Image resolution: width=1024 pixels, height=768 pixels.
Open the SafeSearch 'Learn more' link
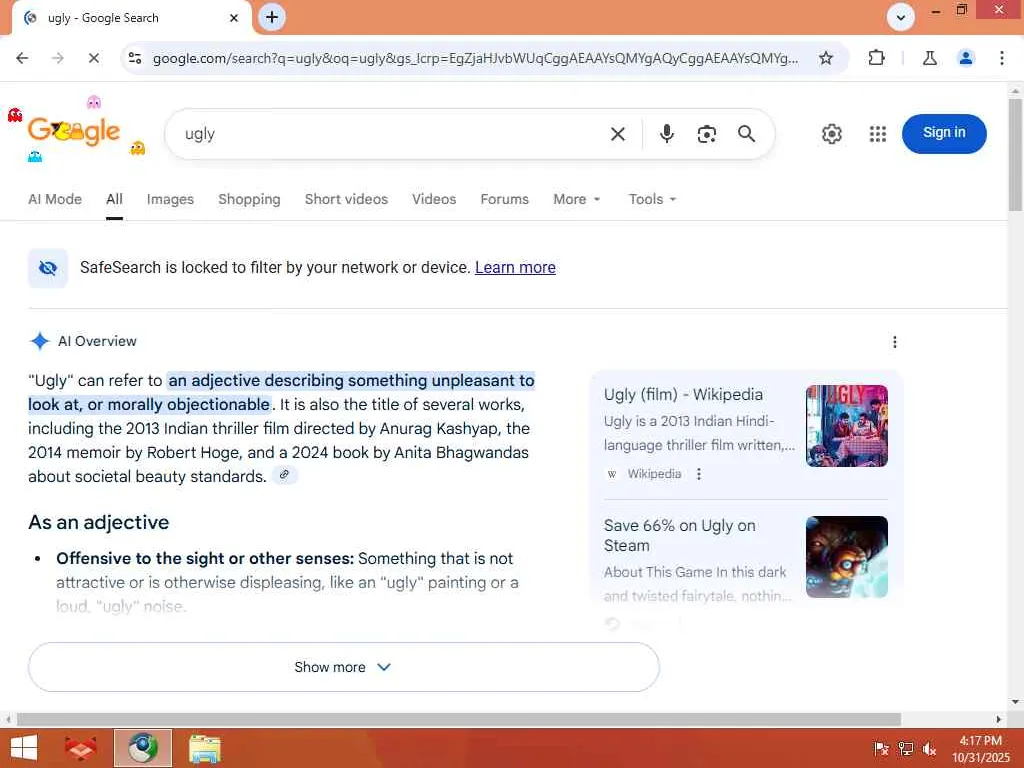tap(515, 267)
